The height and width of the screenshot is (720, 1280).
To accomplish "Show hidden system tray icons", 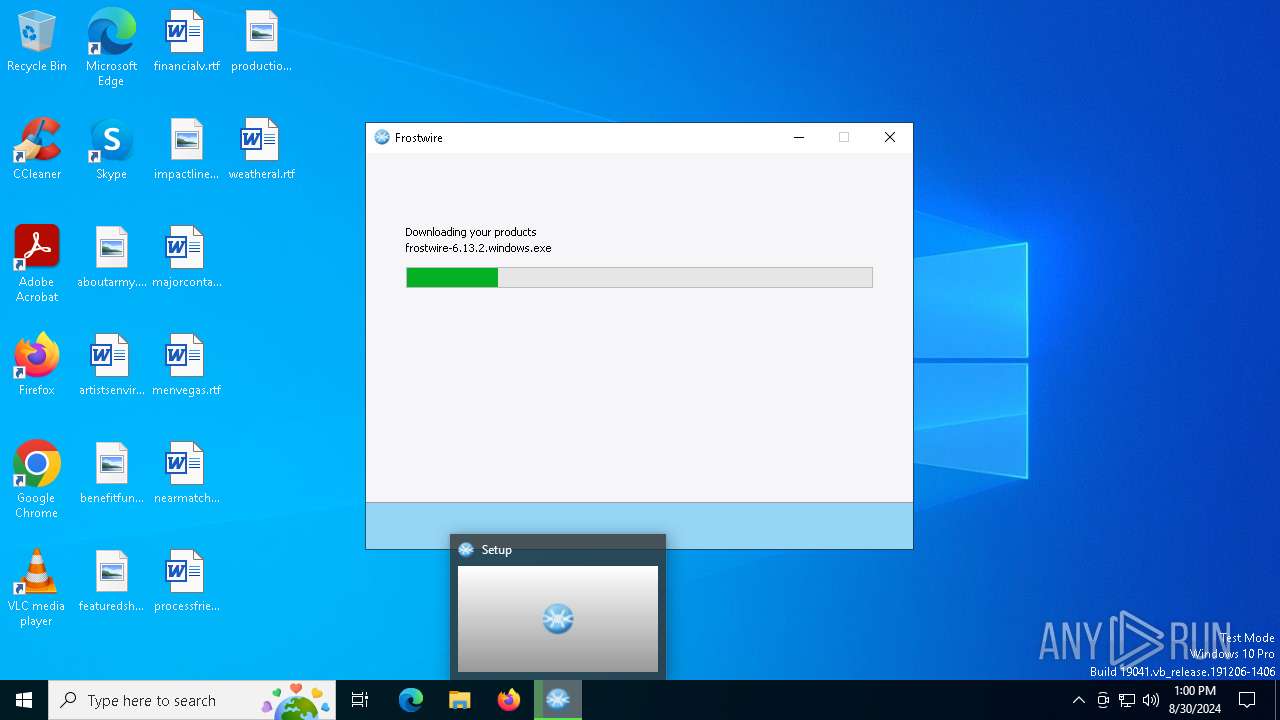I will (x=1078, y=700).
